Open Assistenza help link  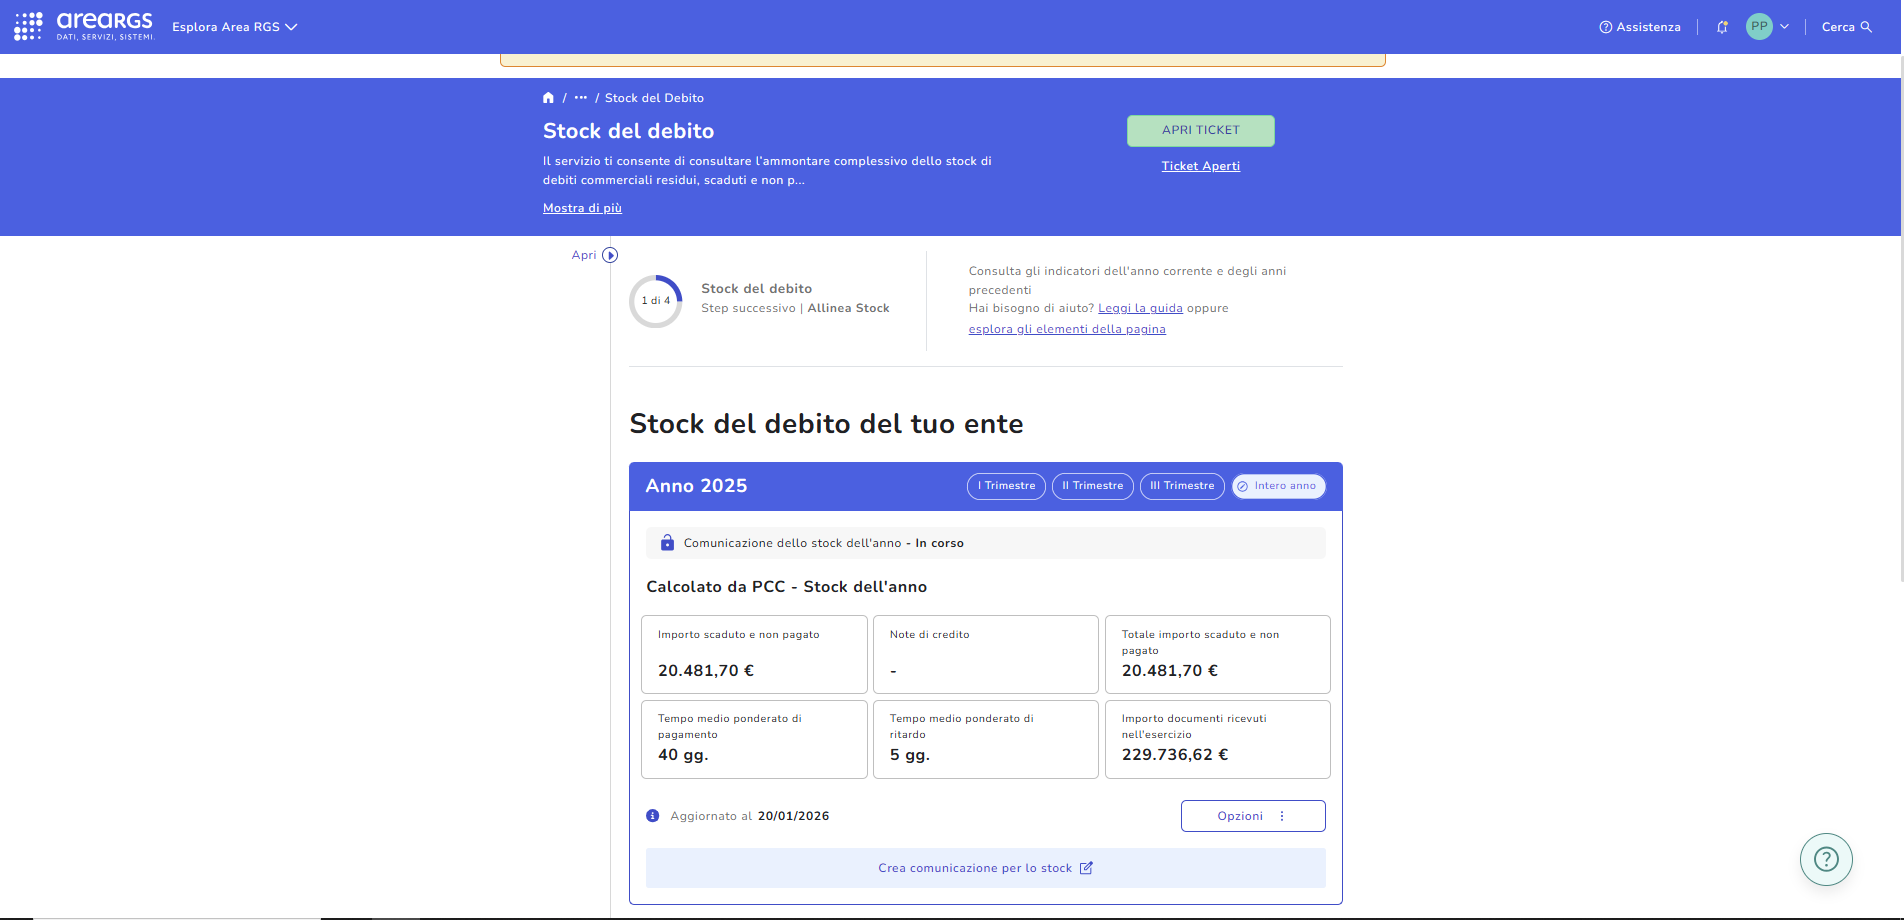pos(1640,27)
